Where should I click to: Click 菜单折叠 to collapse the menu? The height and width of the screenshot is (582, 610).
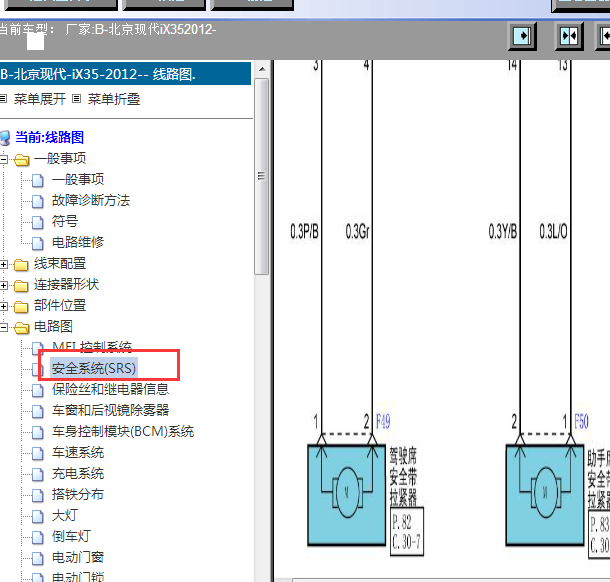pyautogui.click(x=114, y=99)
